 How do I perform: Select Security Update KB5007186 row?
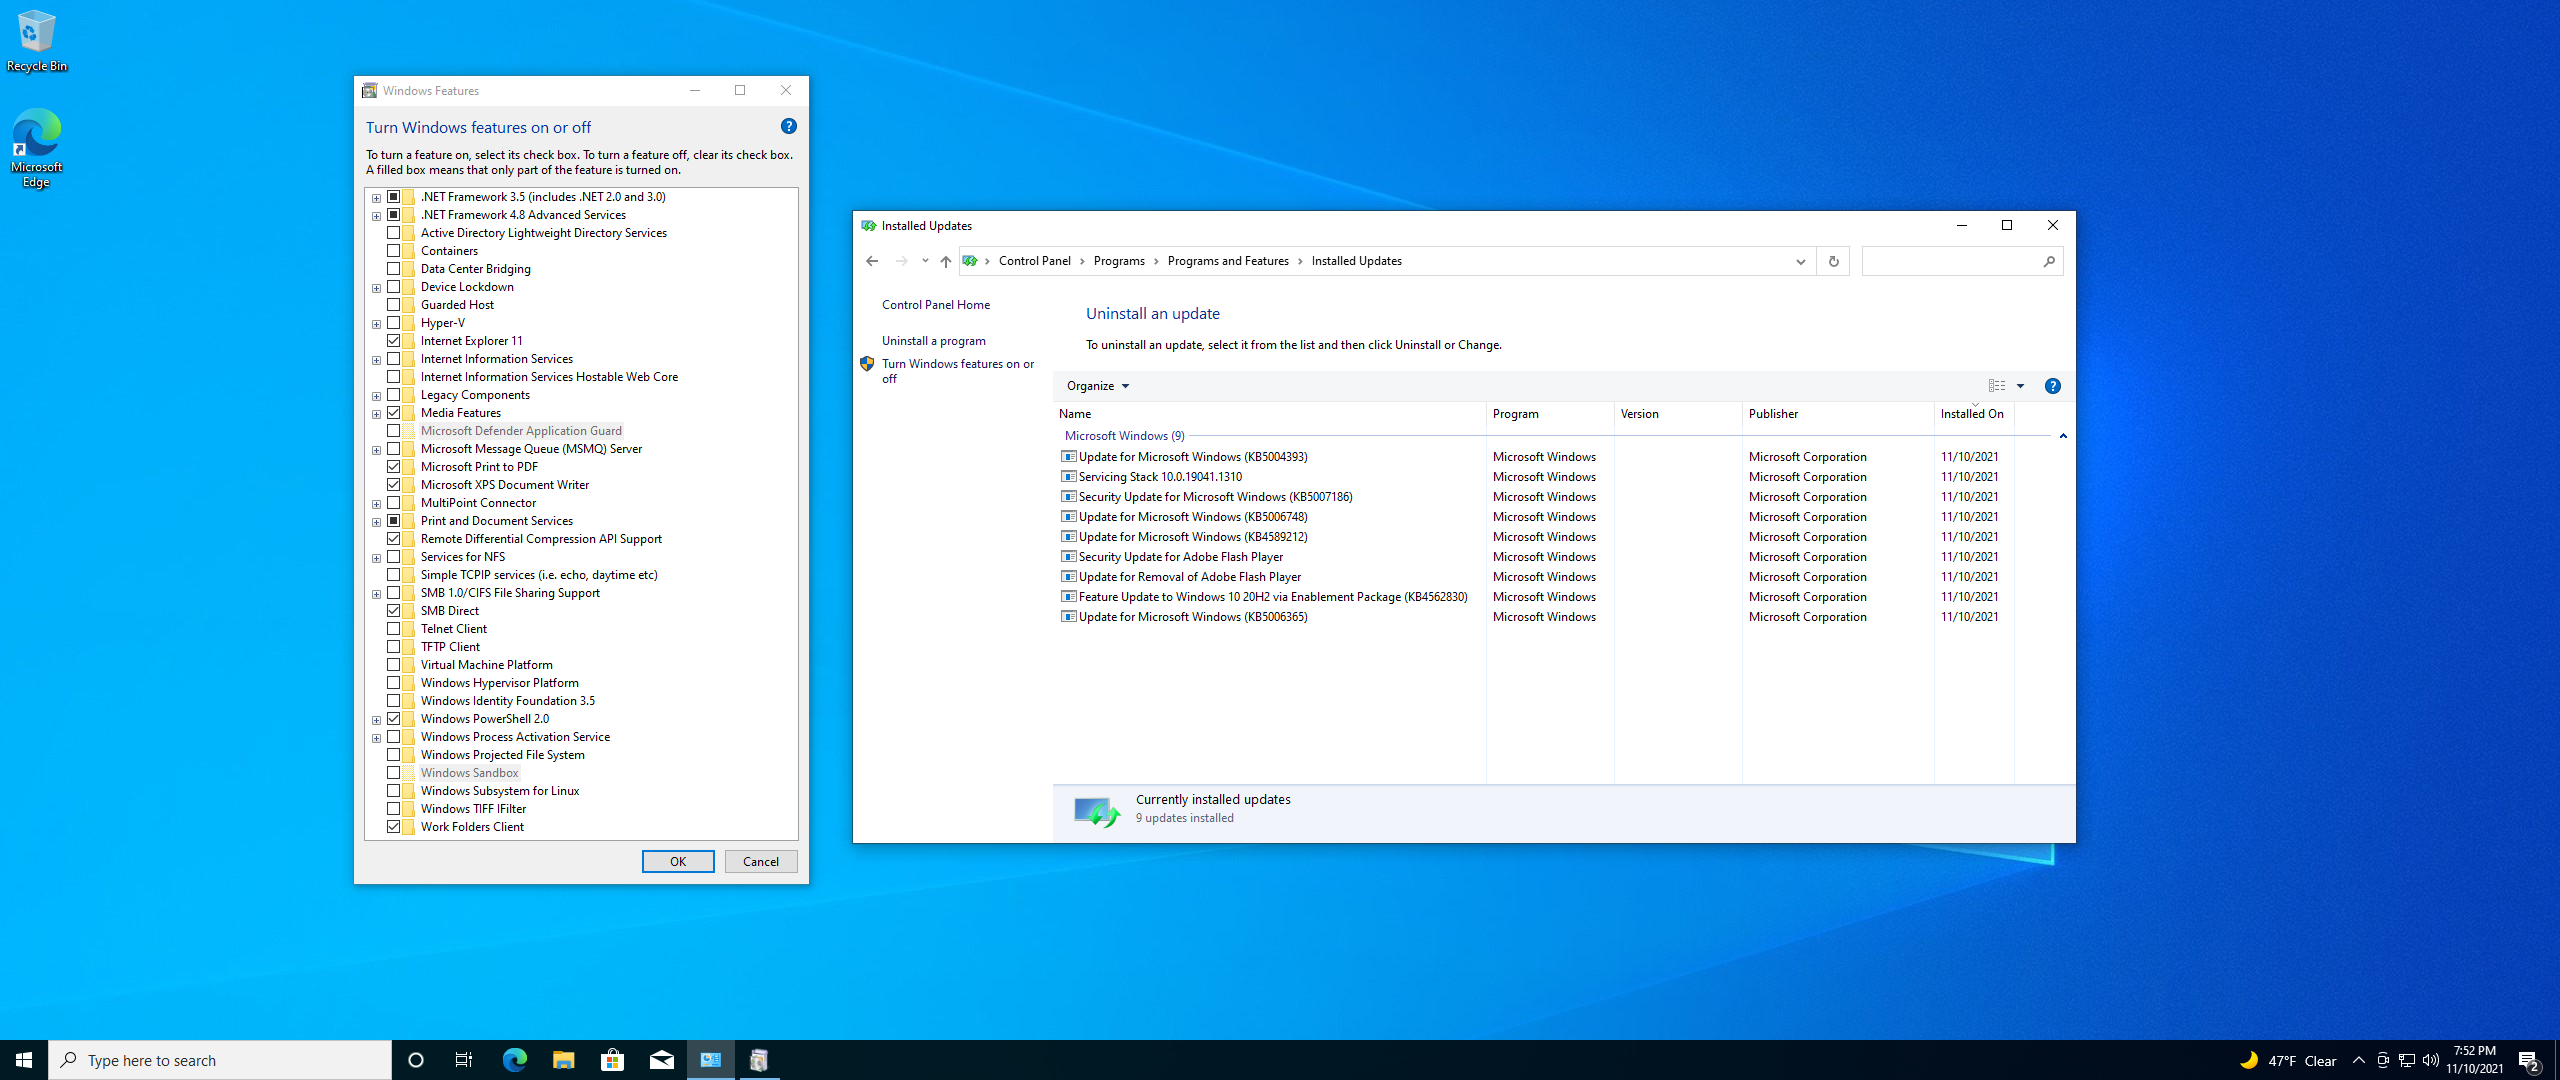click(1533, 497)
